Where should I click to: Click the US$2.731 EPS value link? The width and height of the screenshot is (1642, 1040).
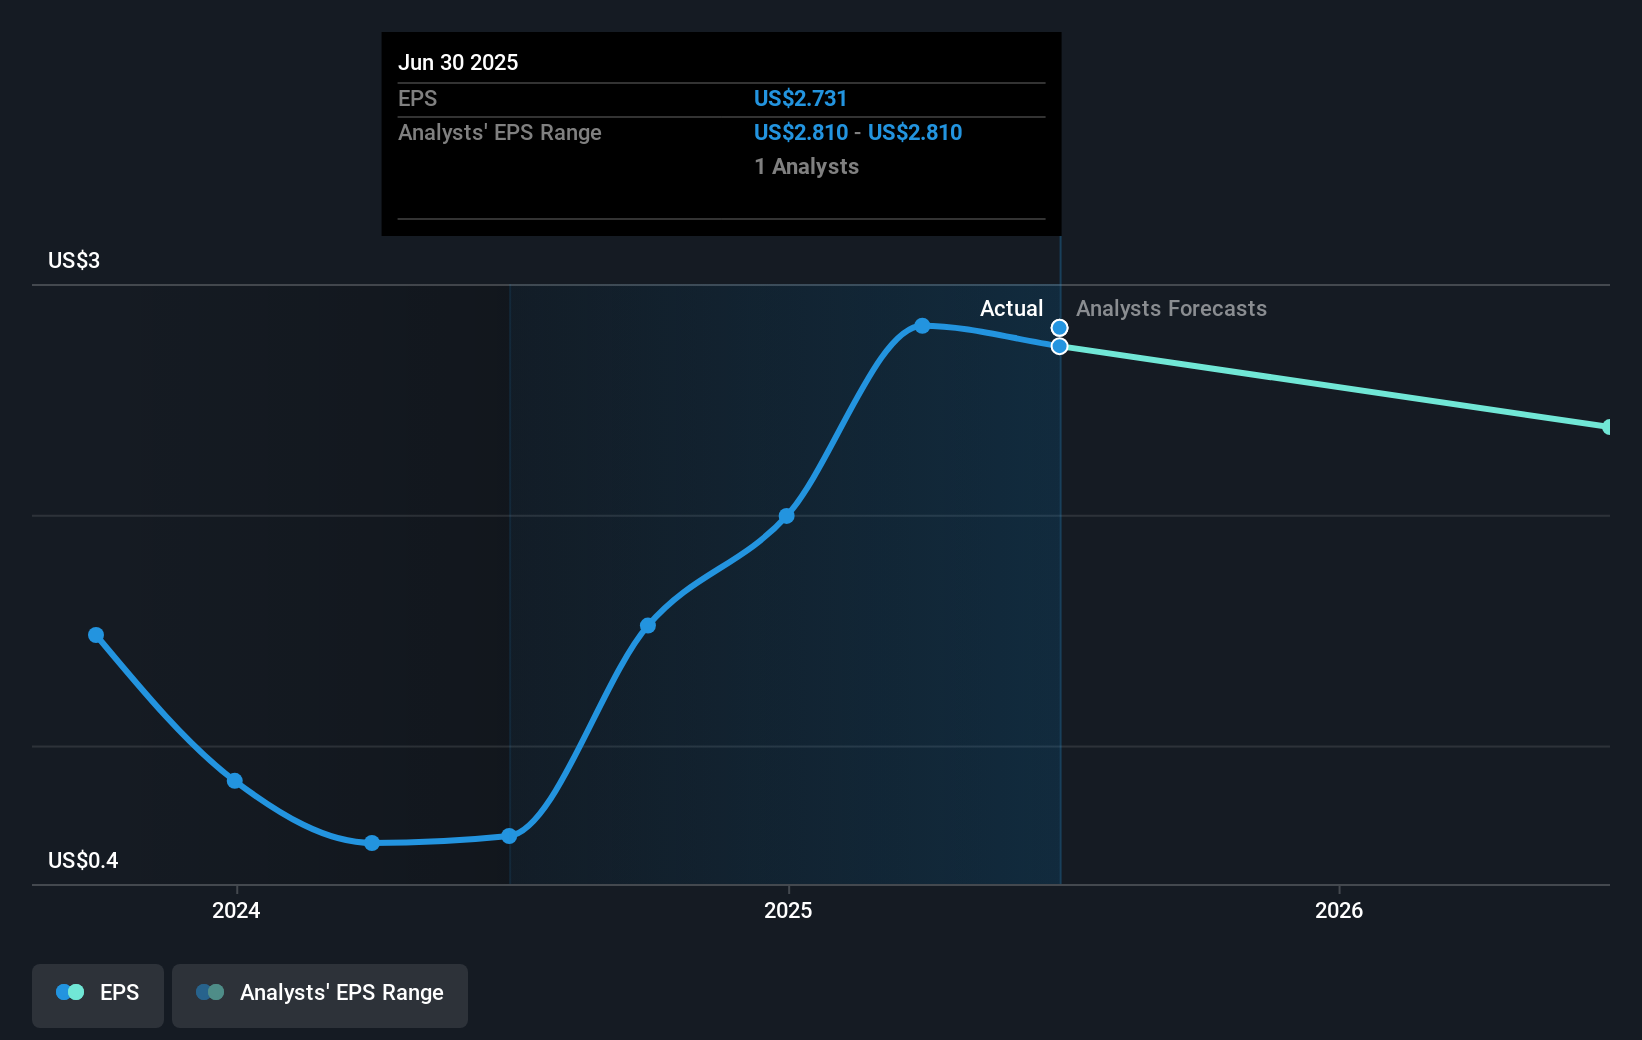tap(800, 98)
